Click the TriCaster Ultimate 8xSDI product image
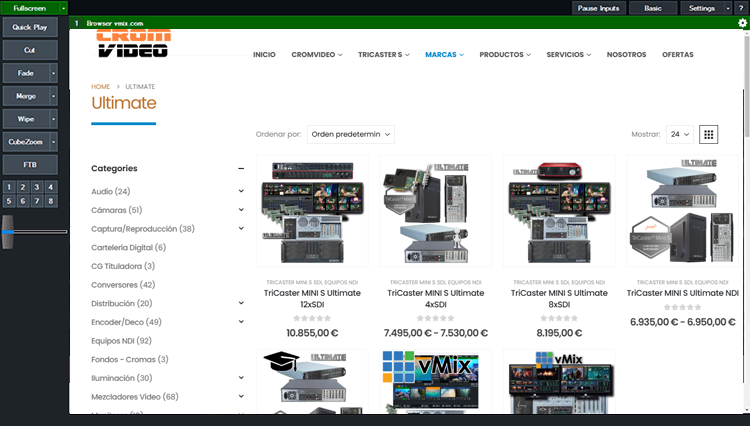The height and width of the screenshot is (426, 750). point(559,211)
